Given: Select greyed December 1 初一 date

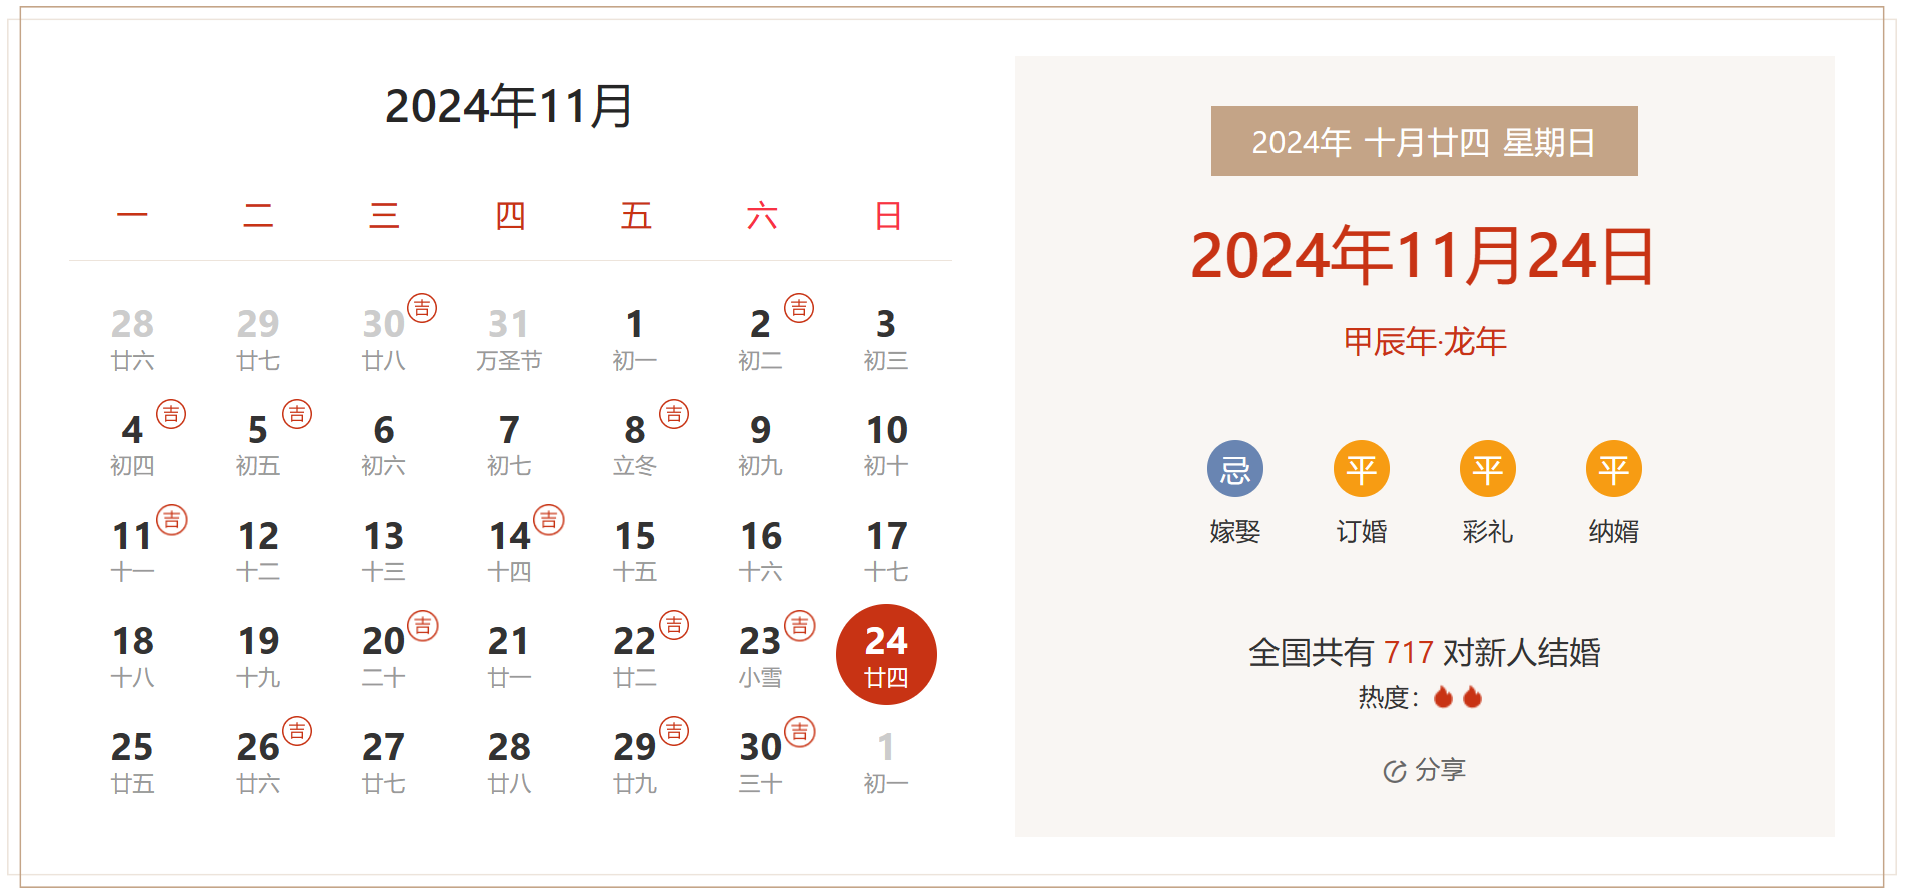Looking at the screenshot, I should [886, 760].
